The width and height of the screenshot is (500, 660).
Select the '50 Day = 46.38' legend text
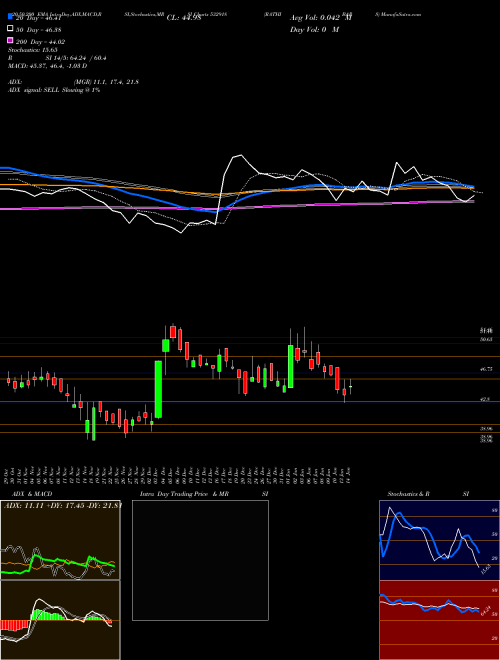click(x=40, y=30)
